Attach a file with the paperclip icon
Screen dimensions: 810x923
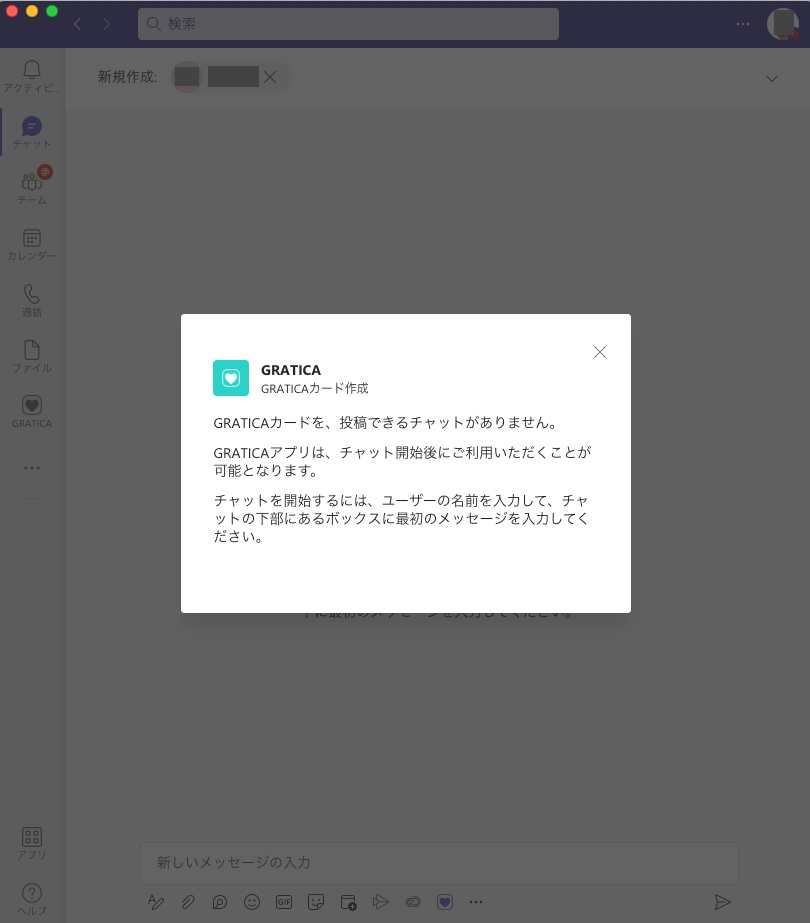click(x=188, y=902)
